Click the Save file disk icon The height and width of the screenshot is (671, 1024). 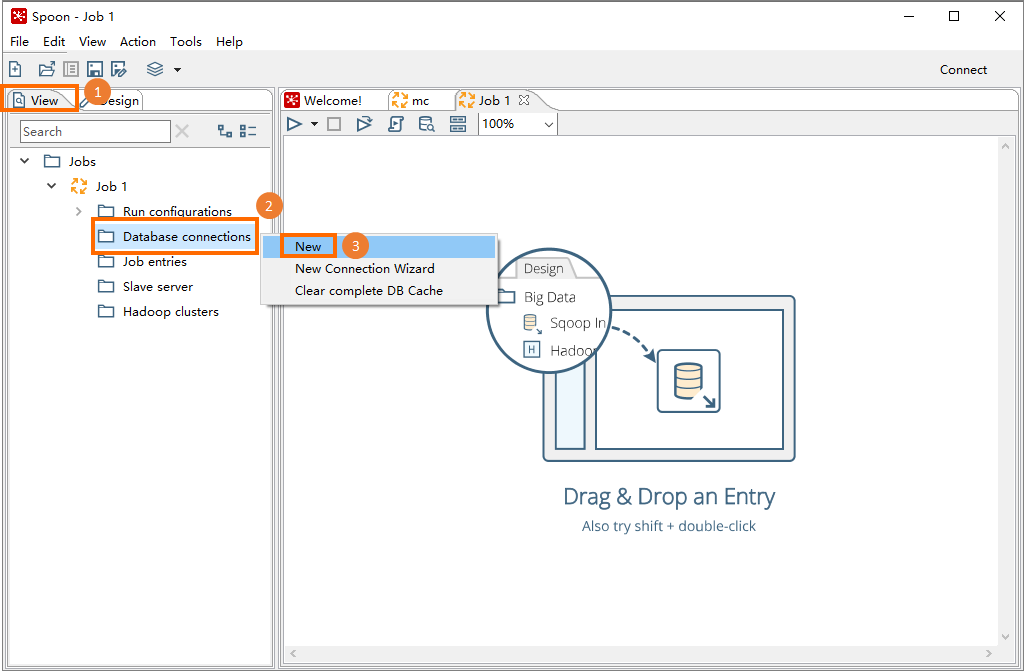click(x=95, y=69)
